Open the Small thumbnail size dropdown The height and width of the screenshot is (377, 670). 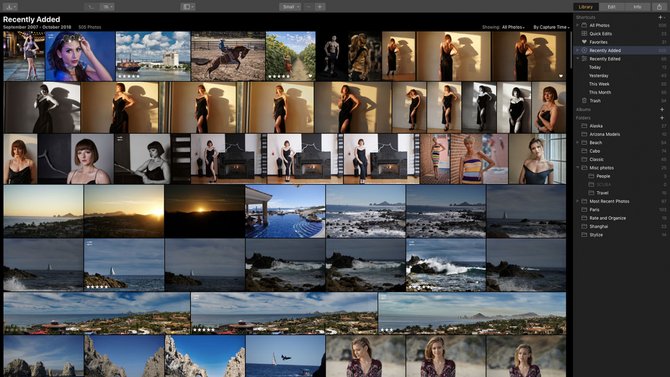291,7
